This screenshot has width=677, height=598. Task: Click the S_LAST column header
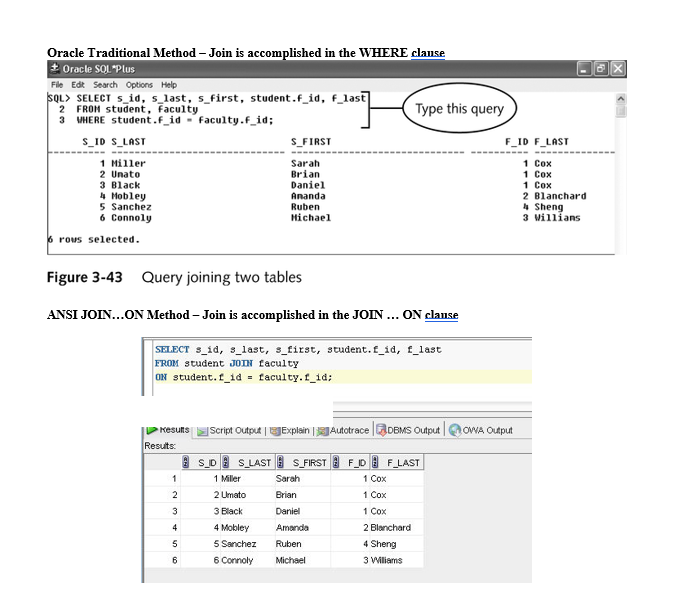click(x=248, y=462)
